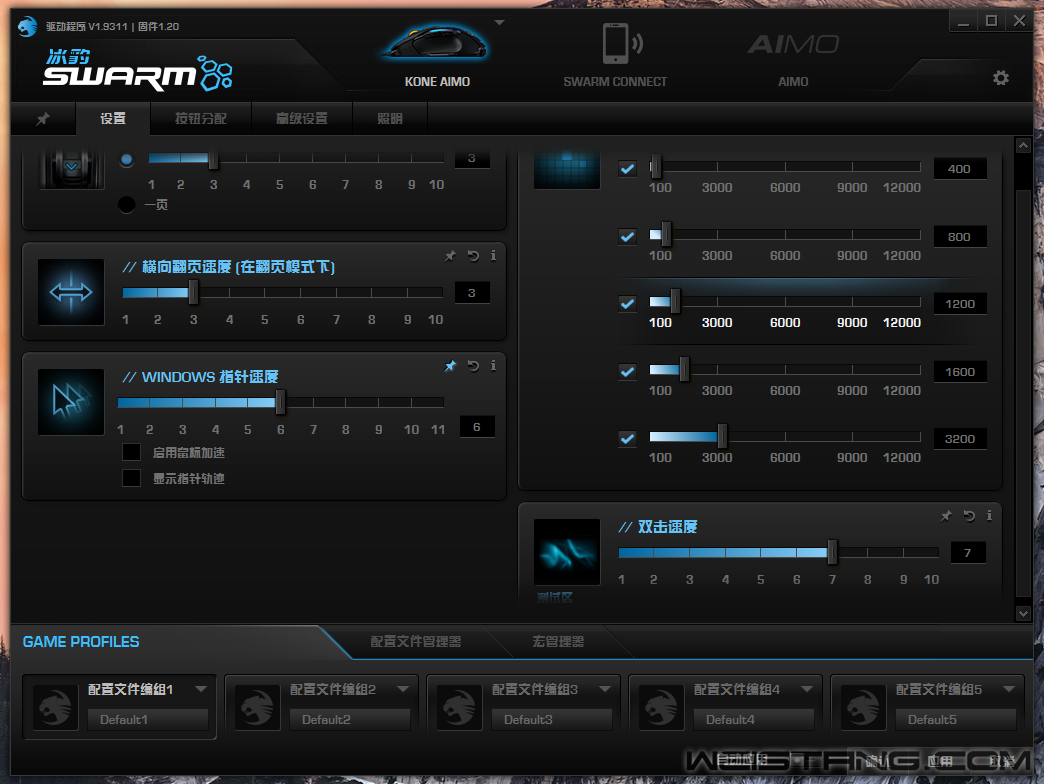Click the Default1 profile name field
The height and width of the screenshot is (784, 1044).
pos(148,719)
